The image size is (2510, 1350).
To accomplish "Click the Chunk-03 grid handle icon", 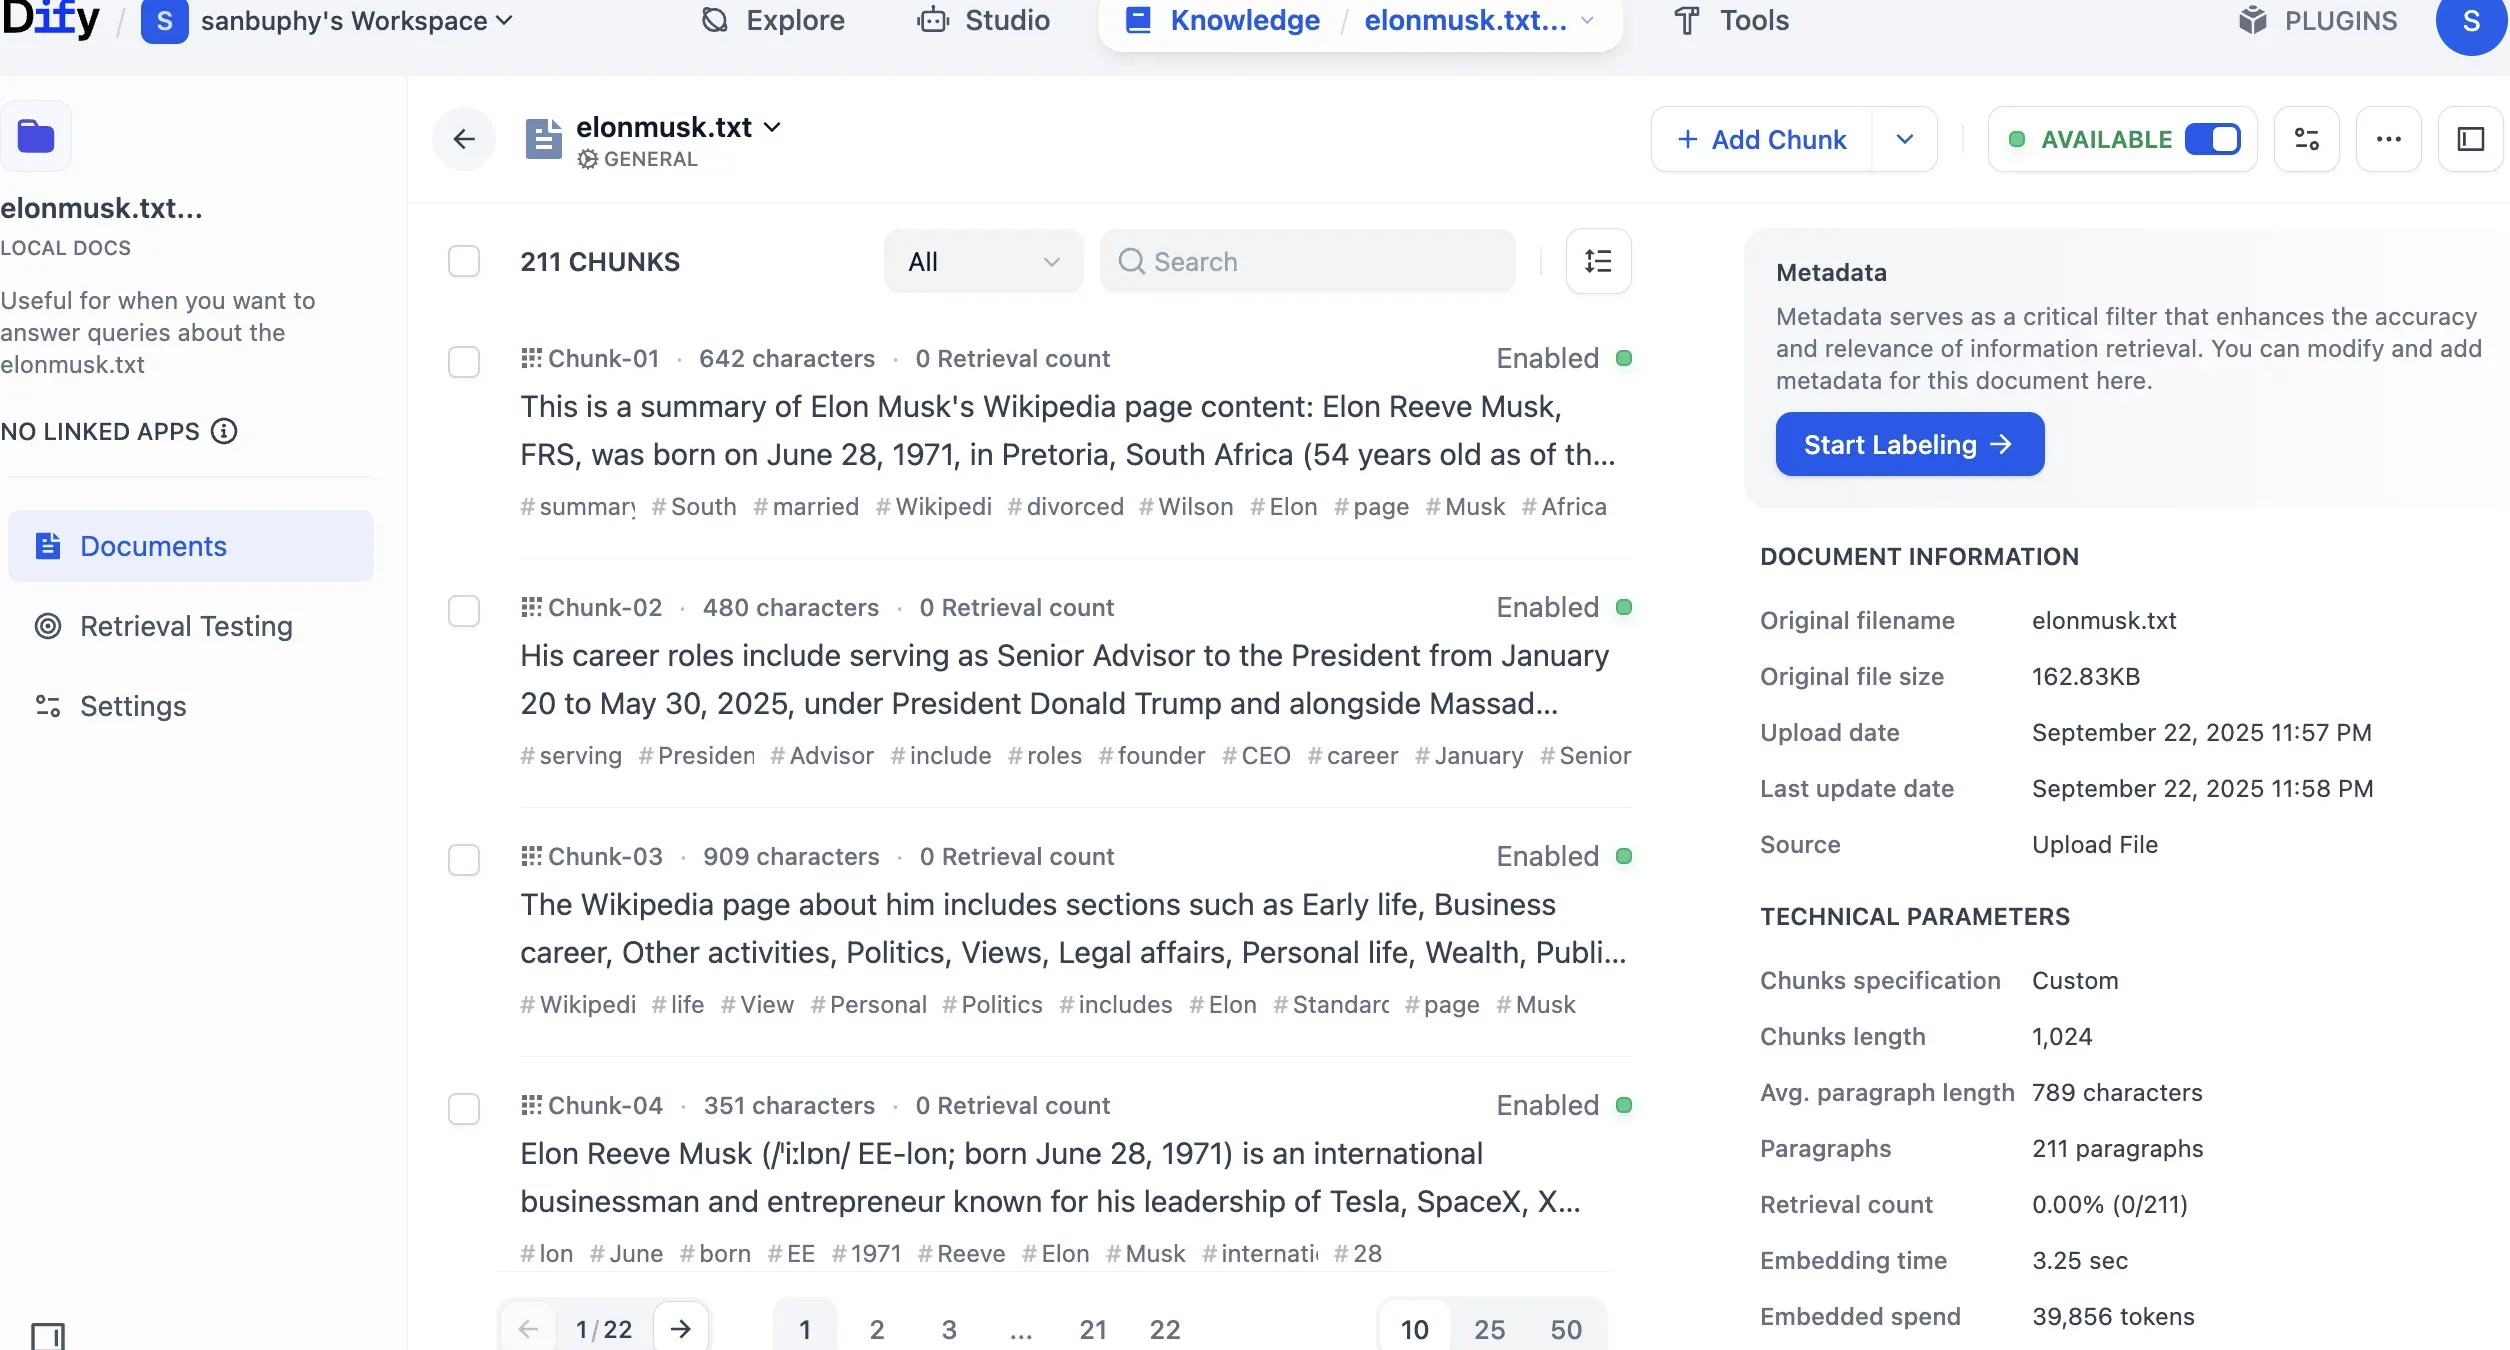I will (531, 856).
